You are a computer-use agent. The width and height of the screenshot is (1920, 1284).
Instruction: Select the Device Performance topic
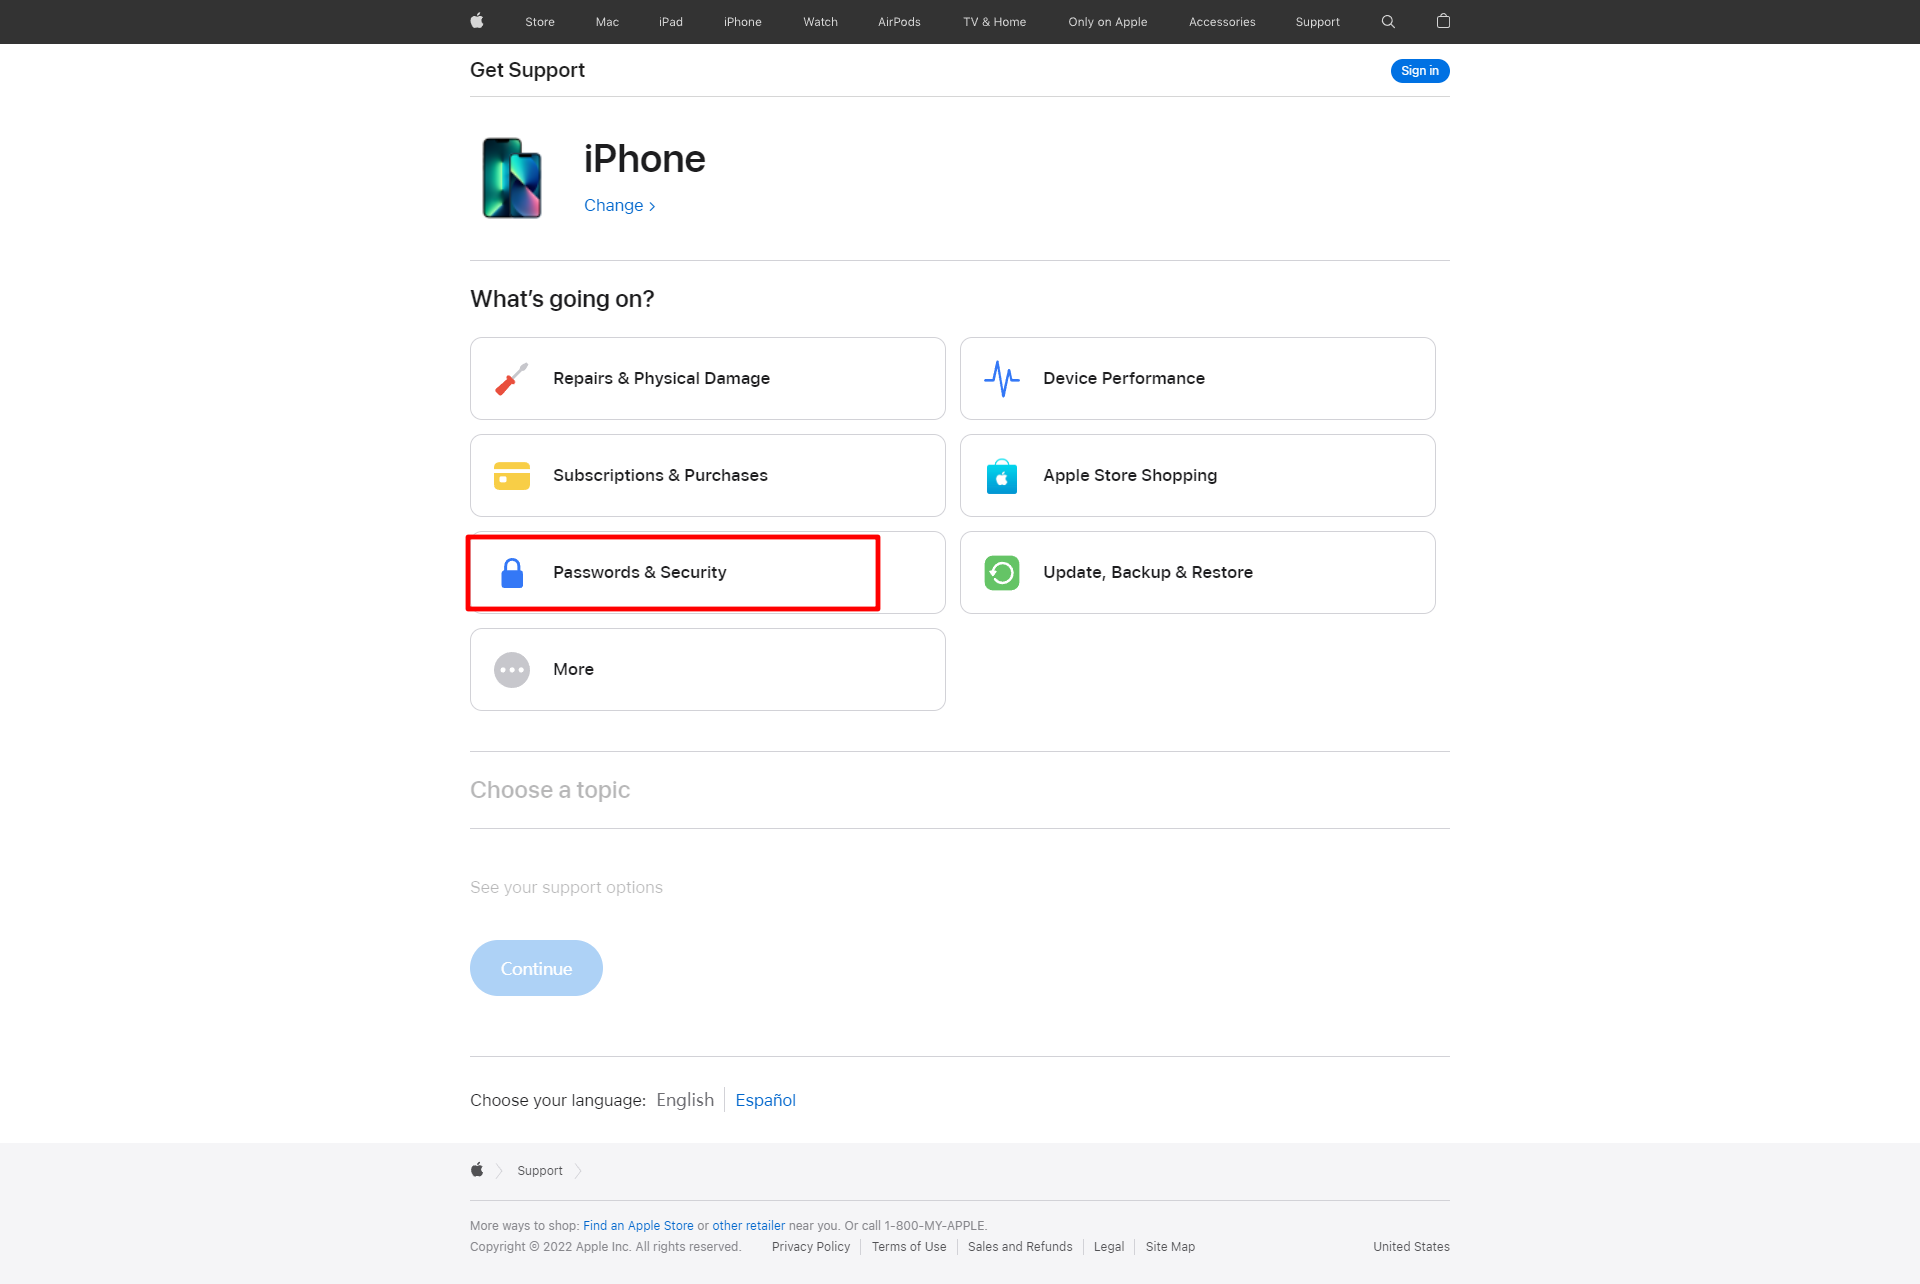[1198, 379]
